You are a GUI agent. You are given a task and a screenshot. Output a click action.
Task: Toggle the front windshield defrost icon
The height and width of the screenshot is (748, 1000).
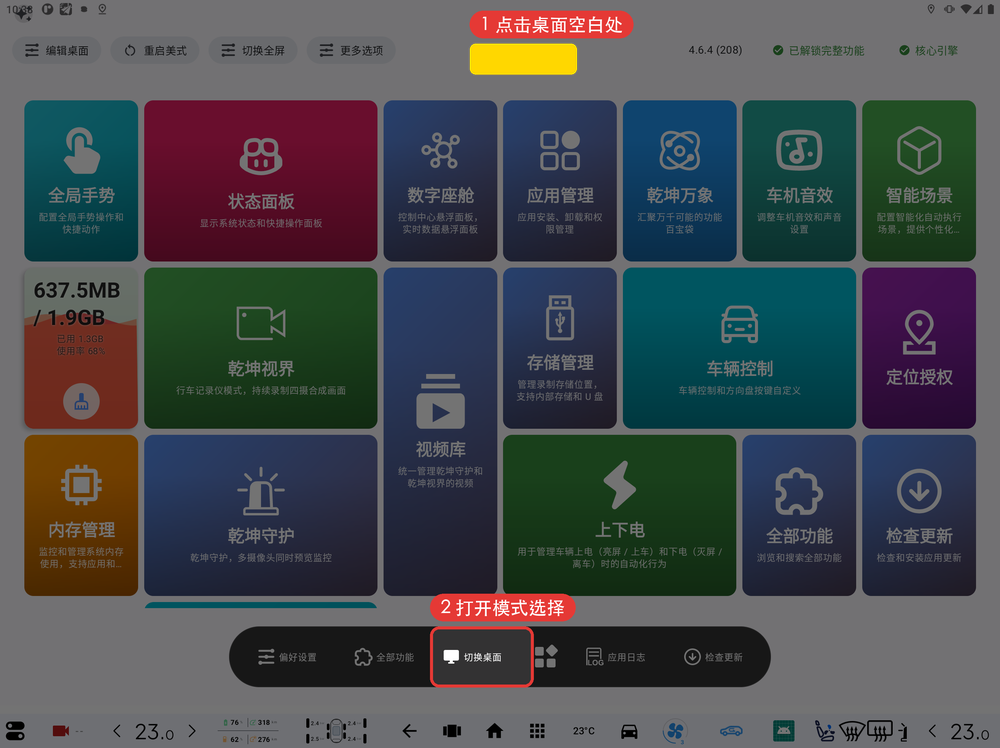(852, 731)
